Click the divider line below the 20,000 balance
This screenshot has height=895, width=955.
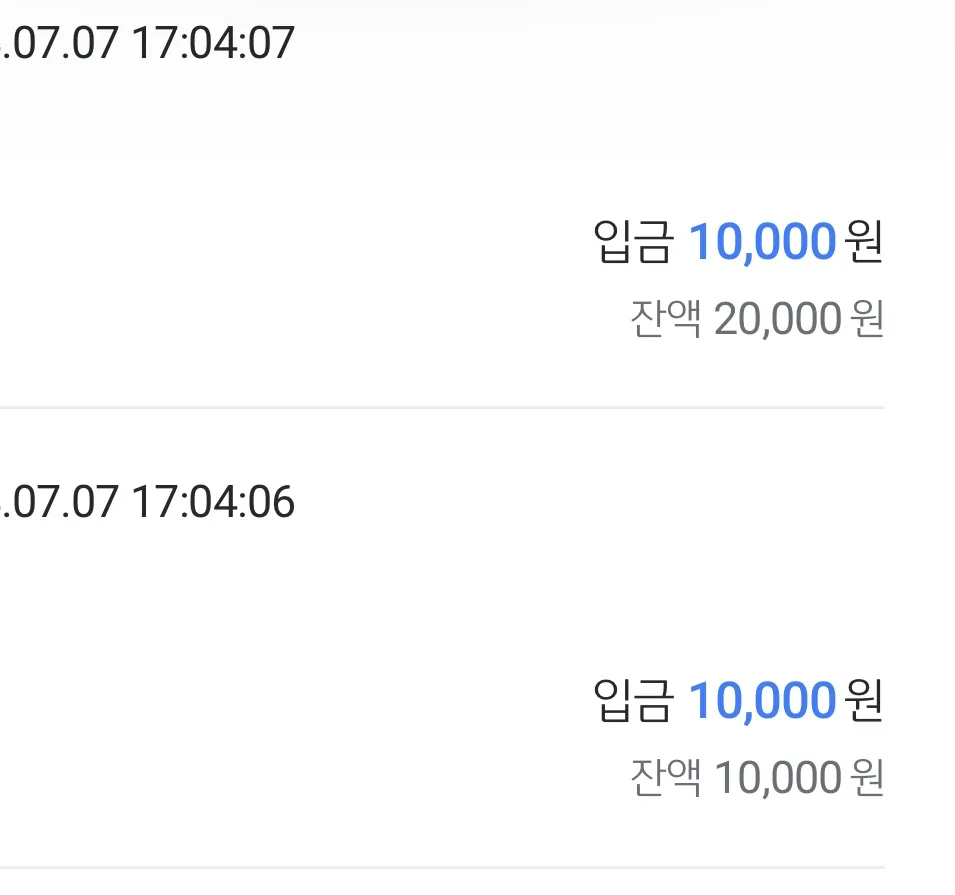442,408
